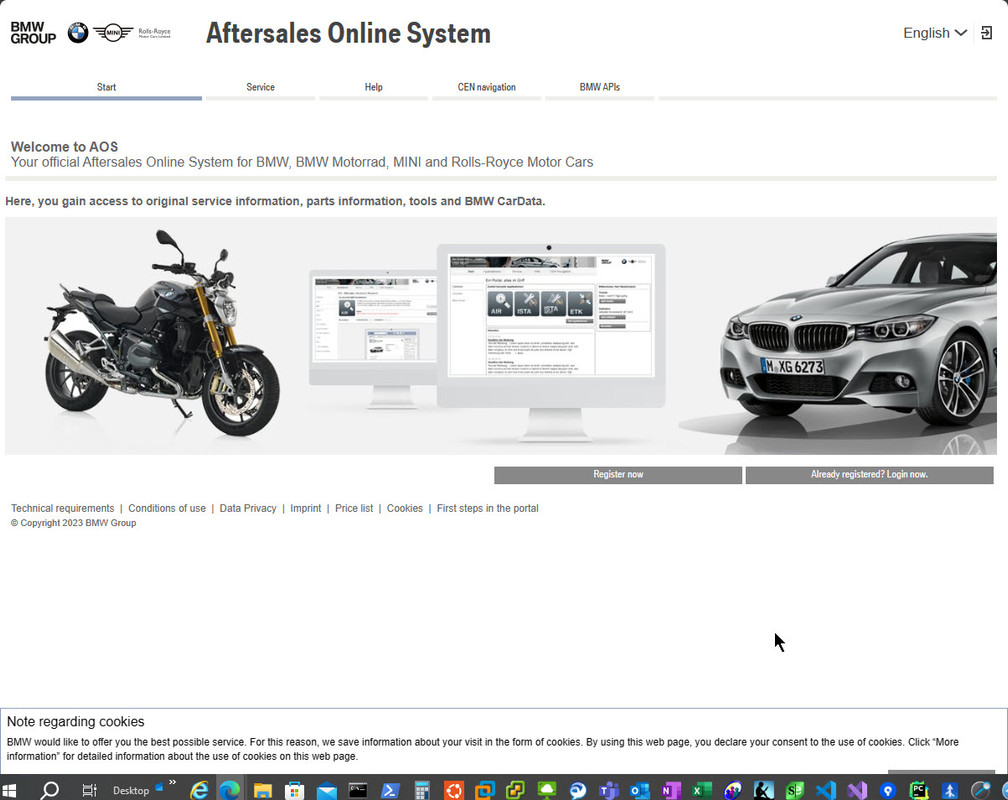Open Mail app from taskbar
The height and width of the screenshot is (800, 1008).
[327, 790]
